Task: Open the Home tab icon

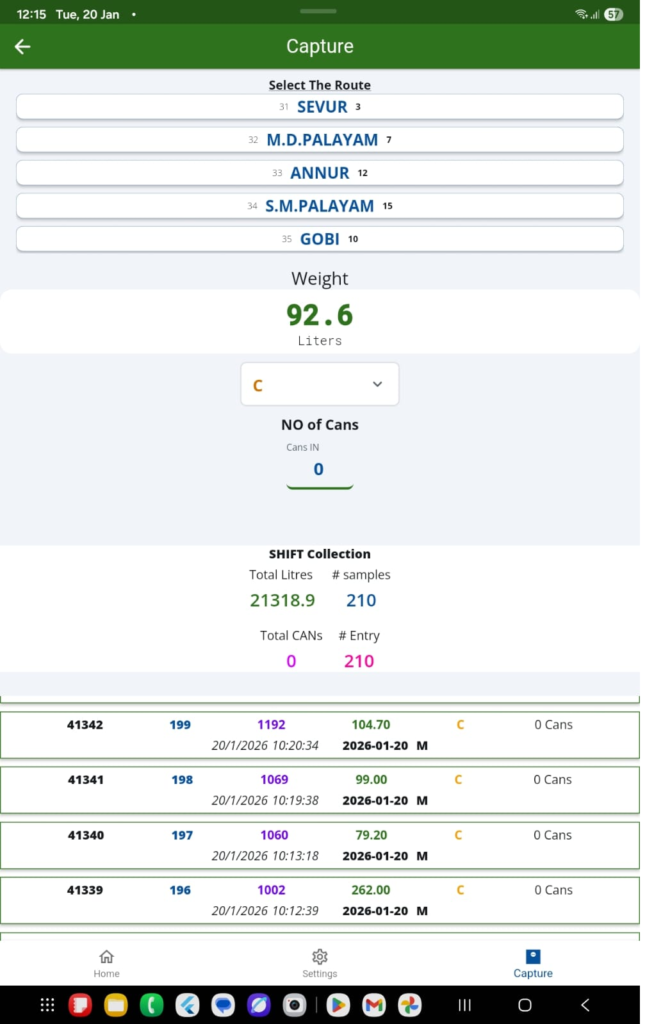Action: click(107, 957)
